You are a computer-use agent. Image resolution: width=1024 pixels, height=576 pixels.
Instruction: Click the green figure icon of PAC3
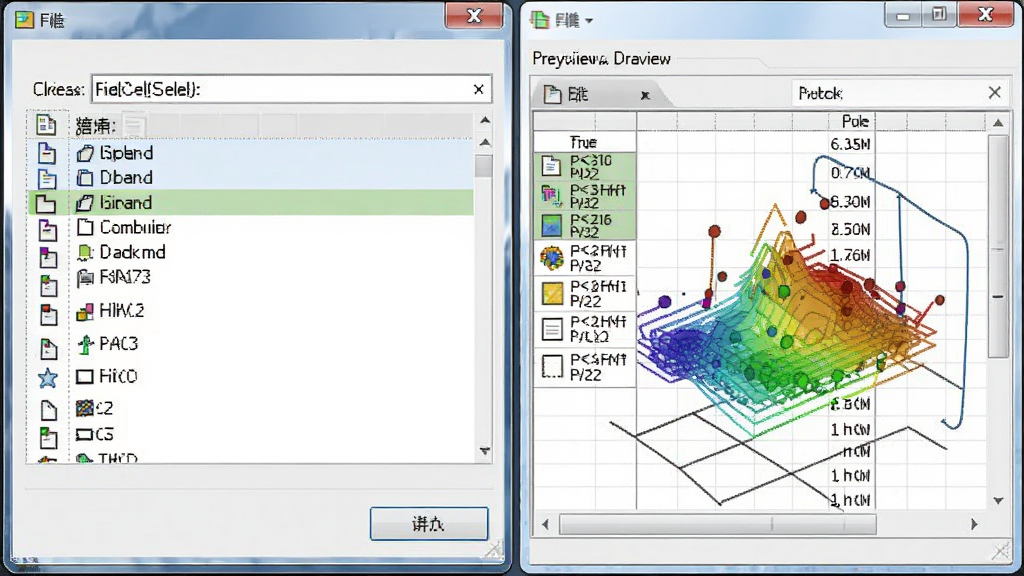(85, 344)
